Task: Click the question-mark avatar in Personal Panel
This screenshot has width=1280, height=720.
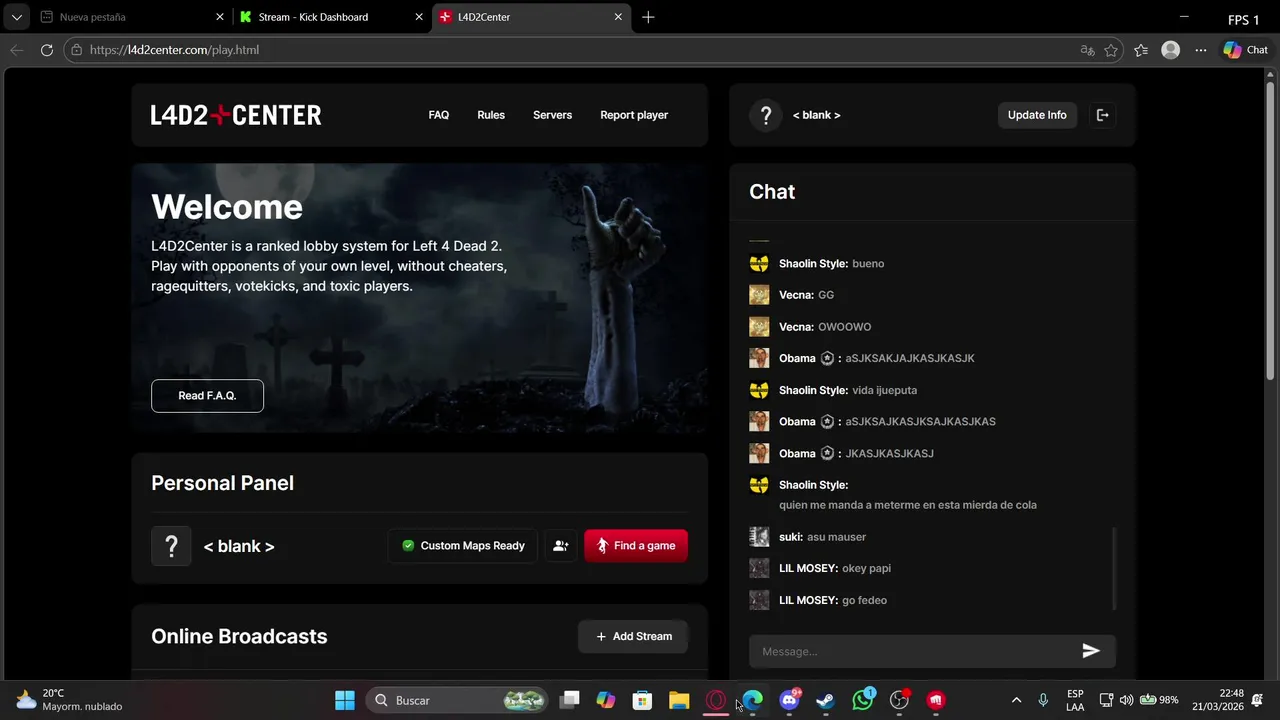Action: click(x=171, y=546)
